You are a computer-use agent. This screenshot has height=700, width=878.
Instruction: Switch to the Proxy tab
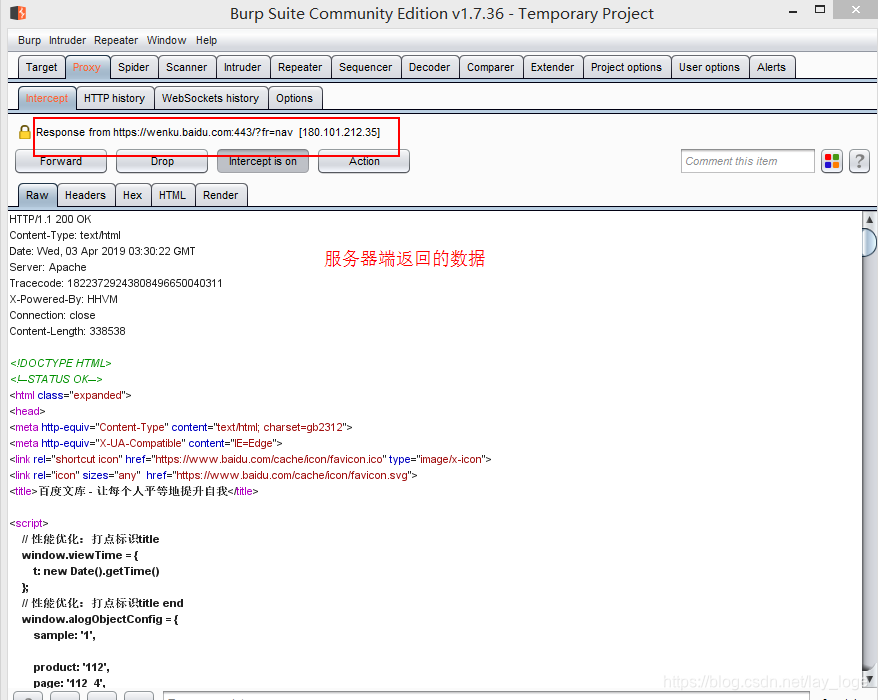(x=87, y=67)
